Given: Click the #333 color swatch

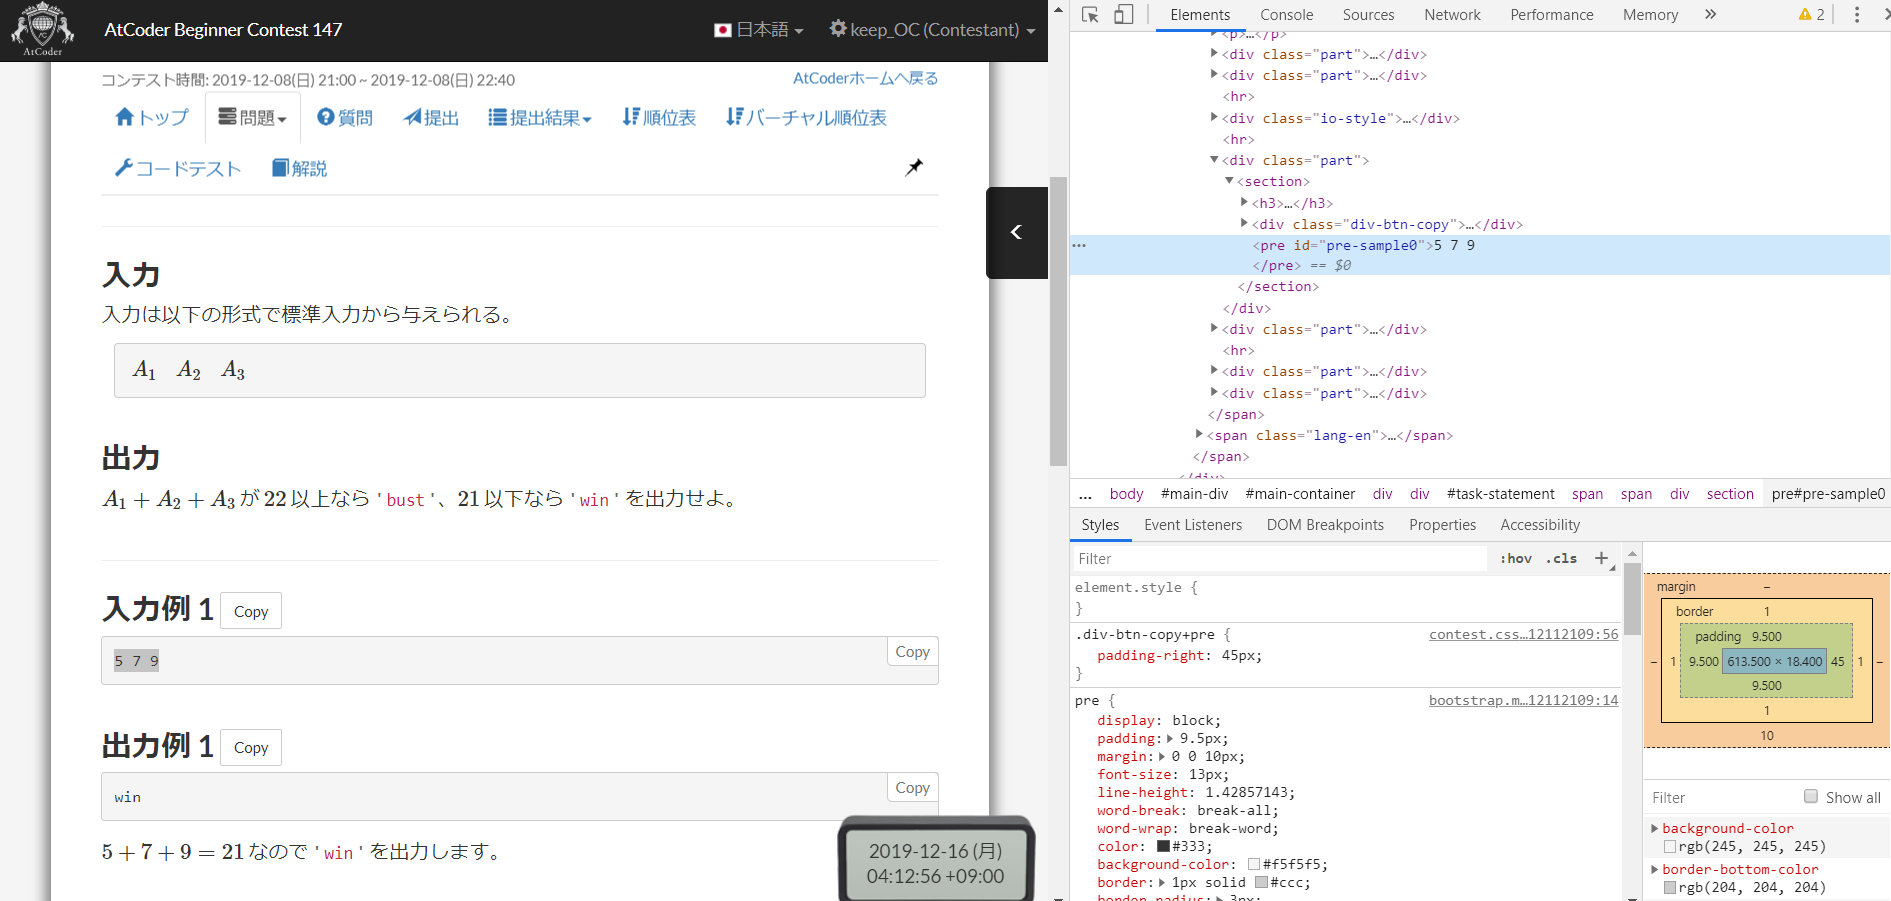Looking at the screenshot, I should coord(1163,847).
